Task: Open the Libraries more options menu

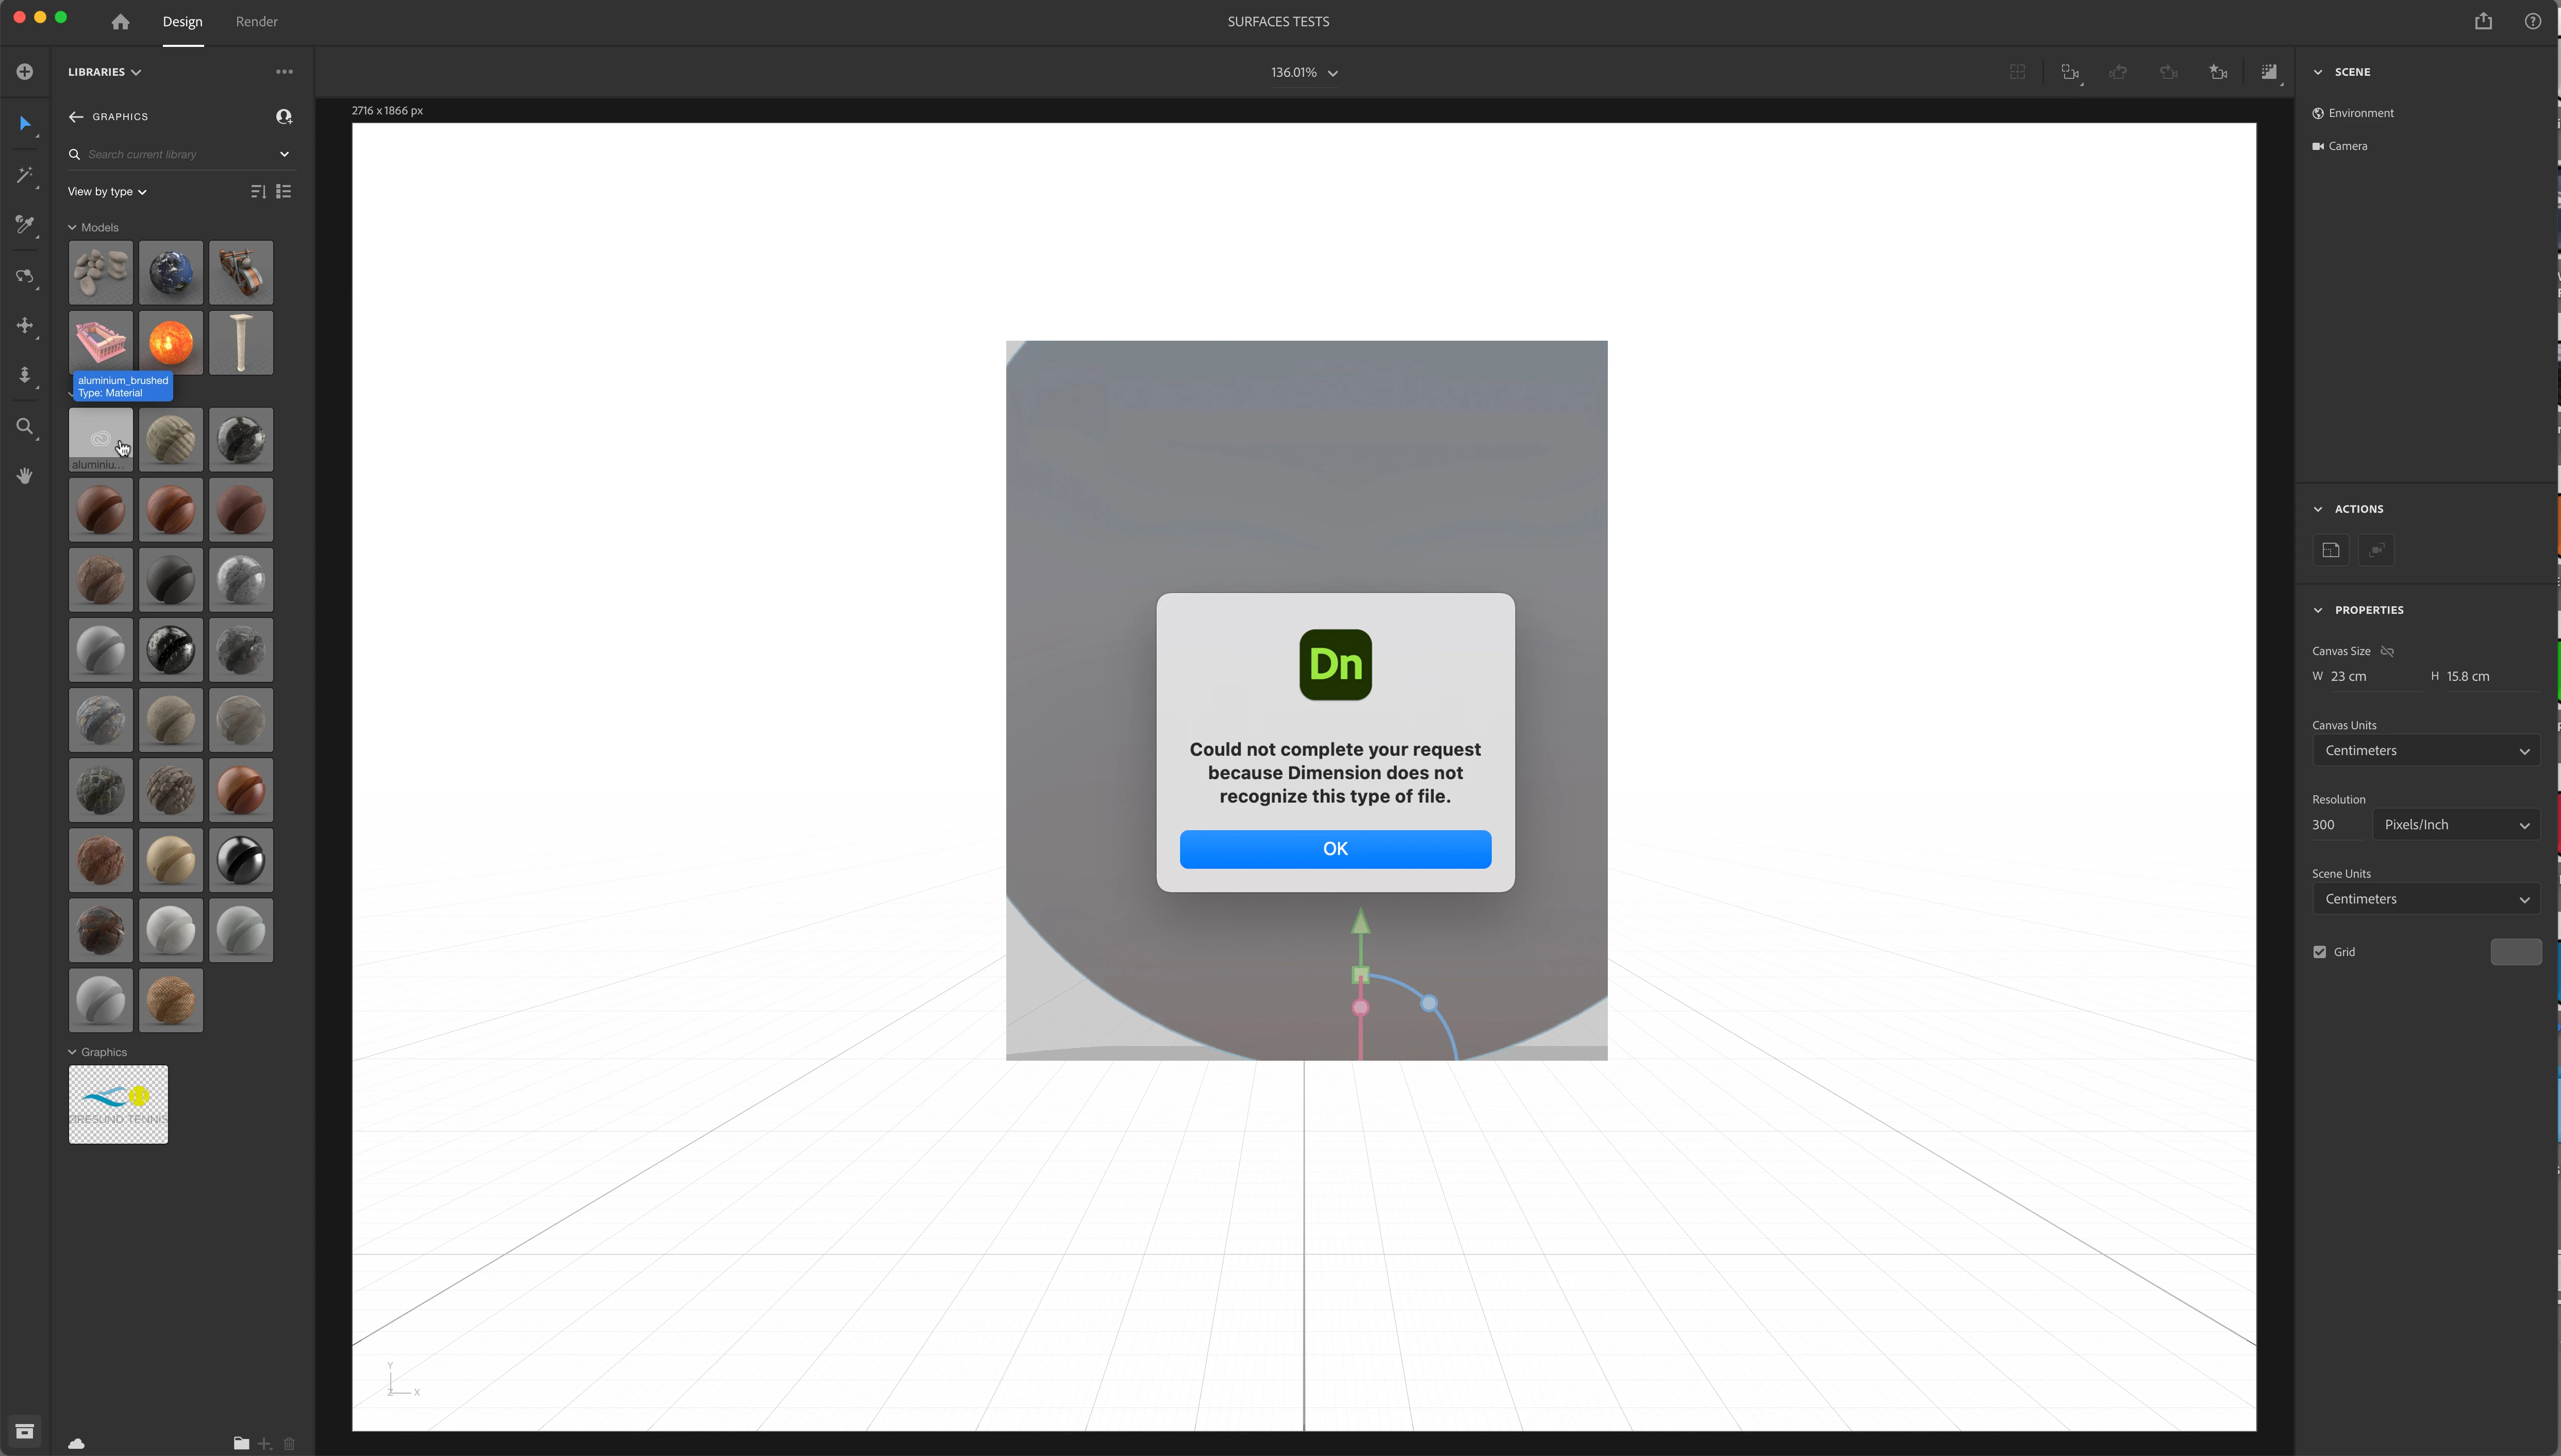Action: [284, 72]
